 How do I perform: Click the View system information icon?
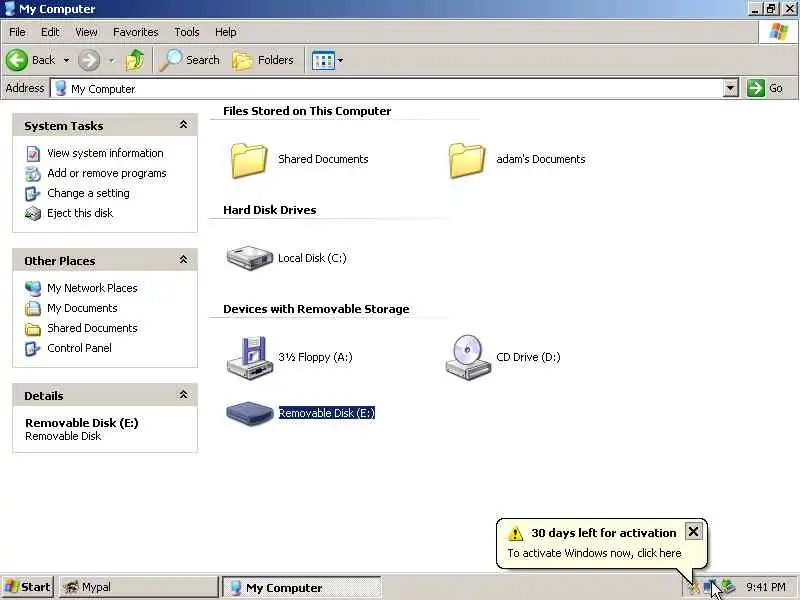[x=33, y=154]
